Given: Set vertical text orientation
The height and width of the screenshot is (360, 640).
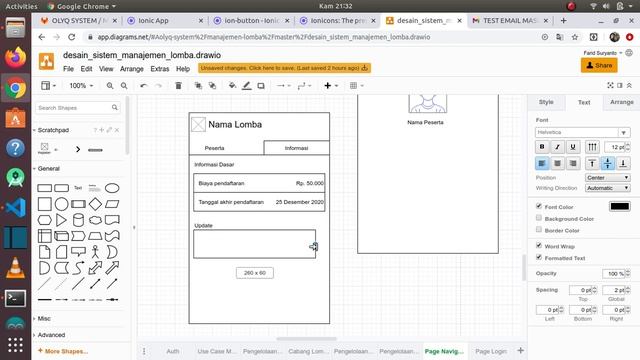Looking at the screenshot, I should (592, 147).
